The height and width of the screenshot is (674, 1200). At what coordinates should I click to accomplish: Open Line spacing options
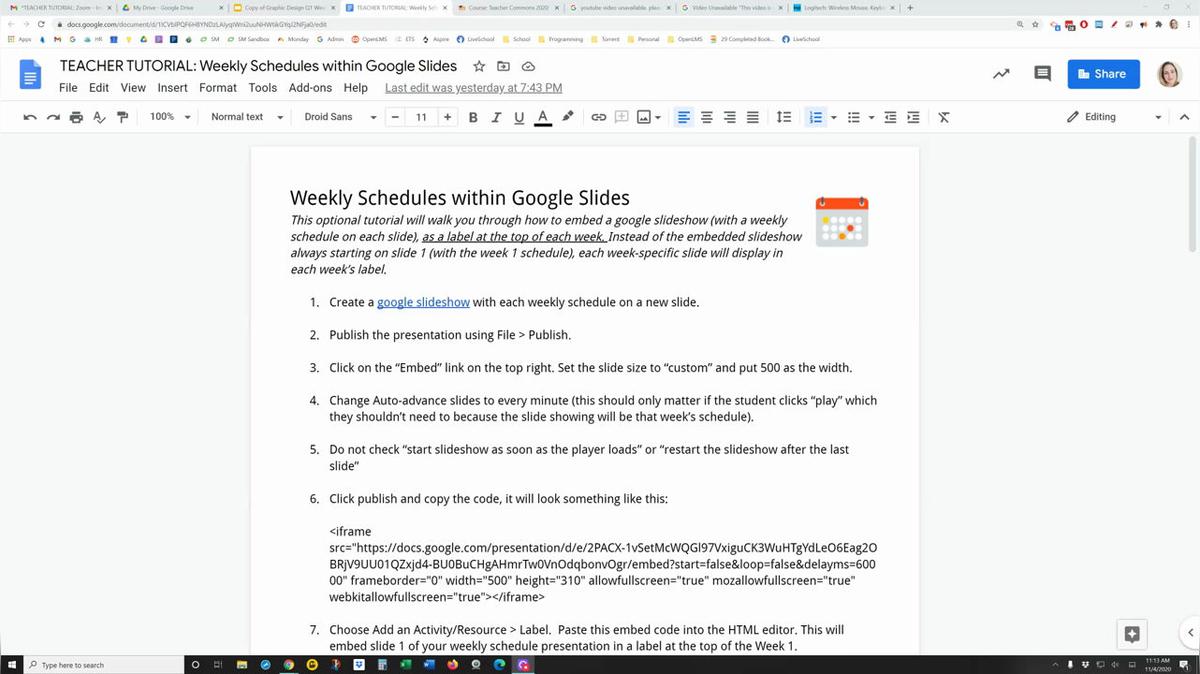click(785, 117)
